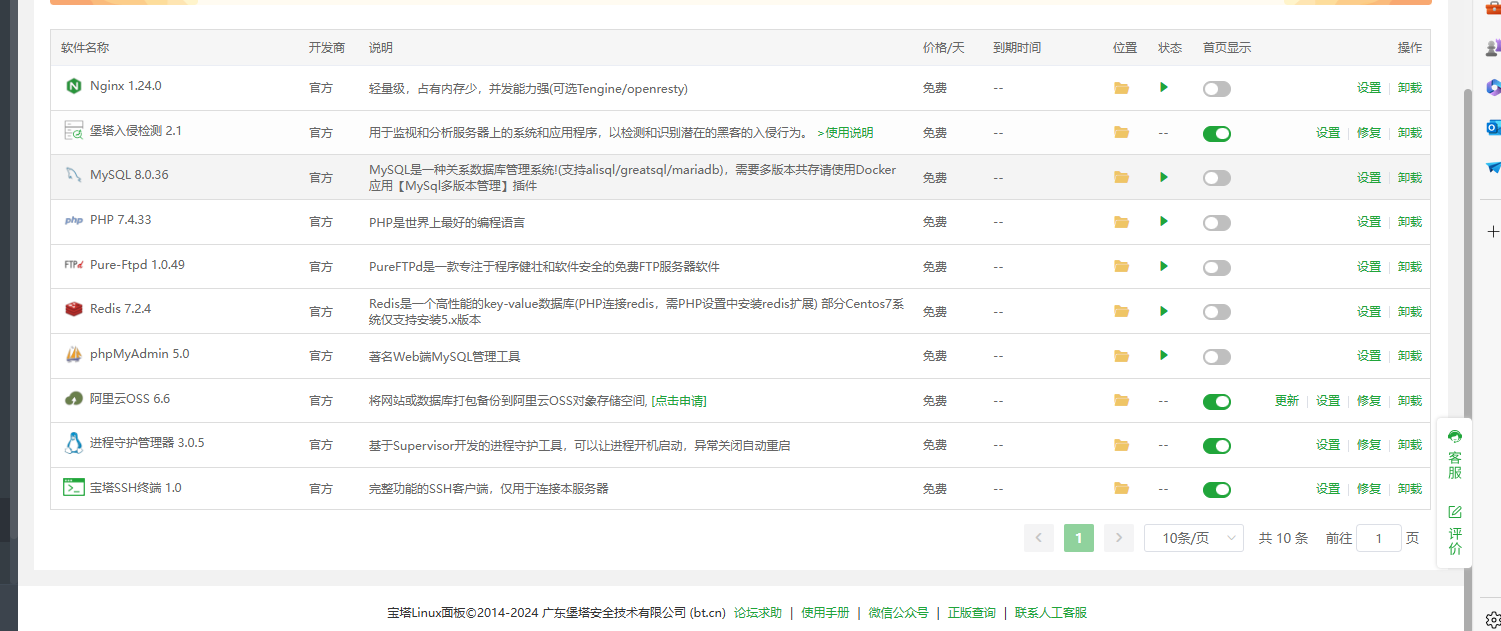Open 正版查询 footer link
This screenshot has width=1501, height=631.
(972, 613)
